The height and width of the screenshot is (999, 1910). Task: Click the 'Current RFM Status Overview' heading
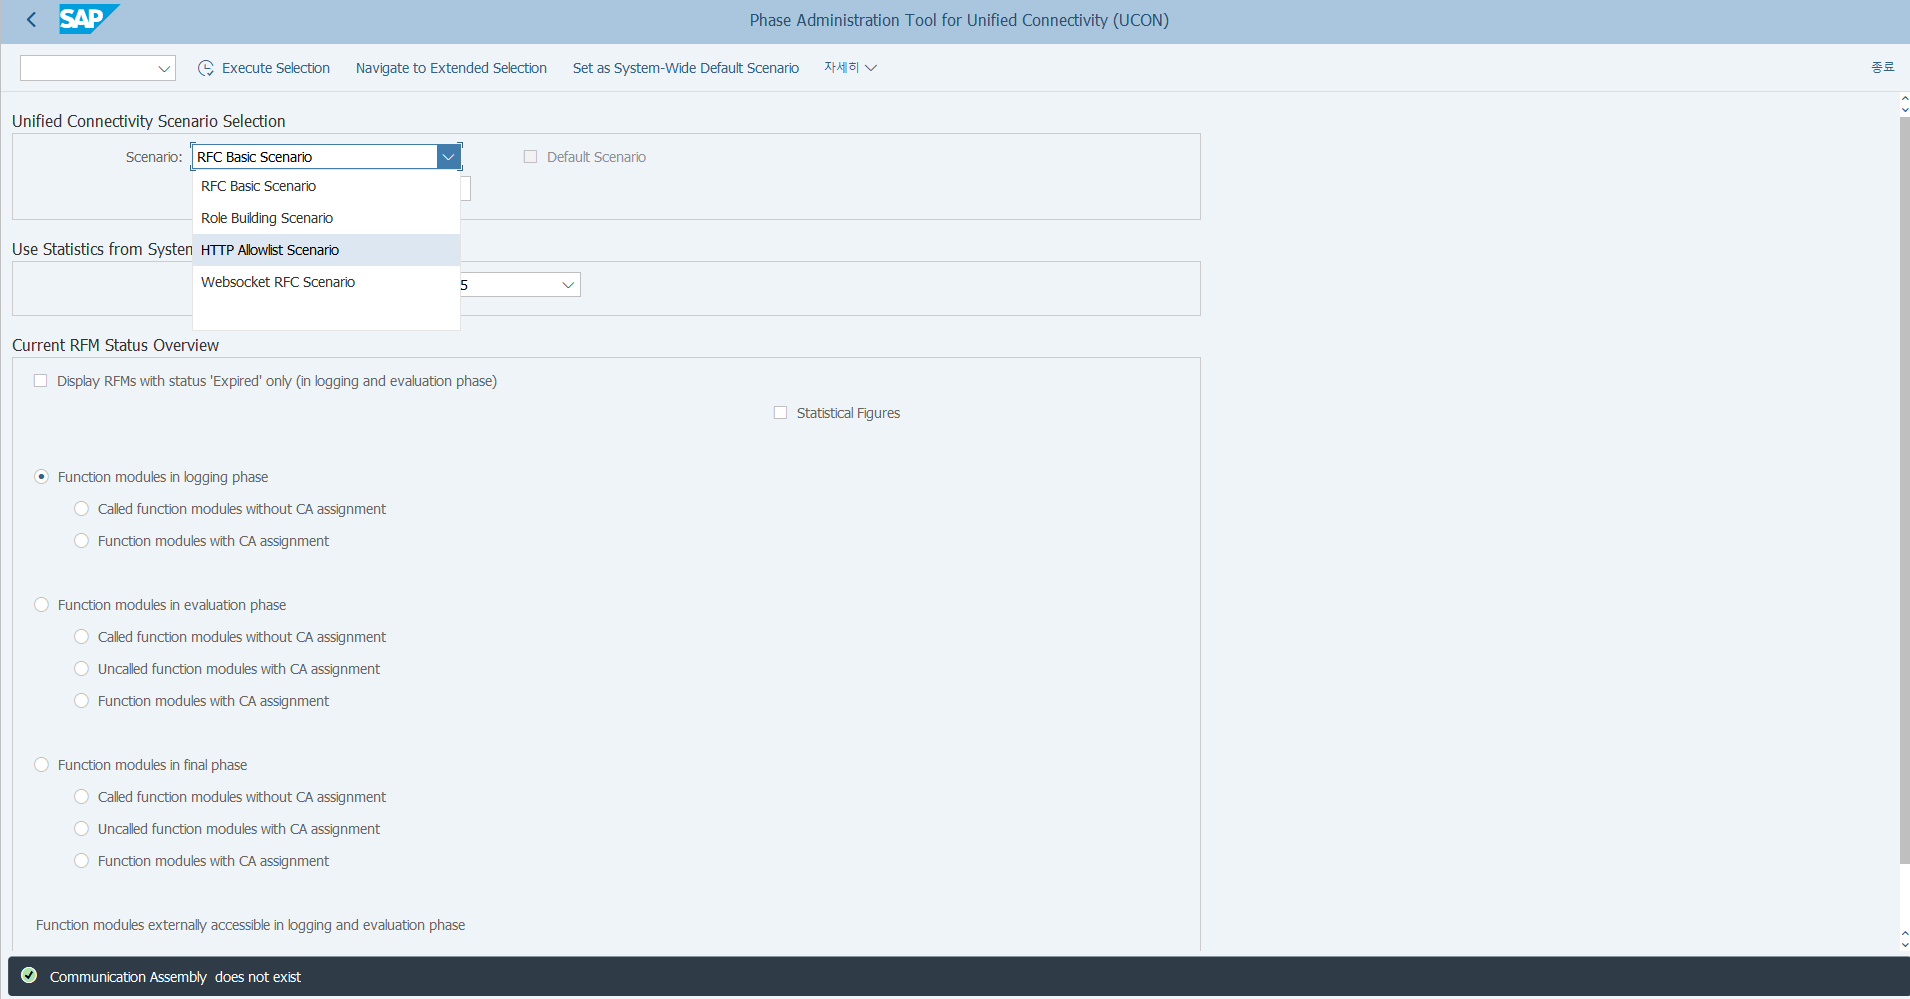[115, 345]
